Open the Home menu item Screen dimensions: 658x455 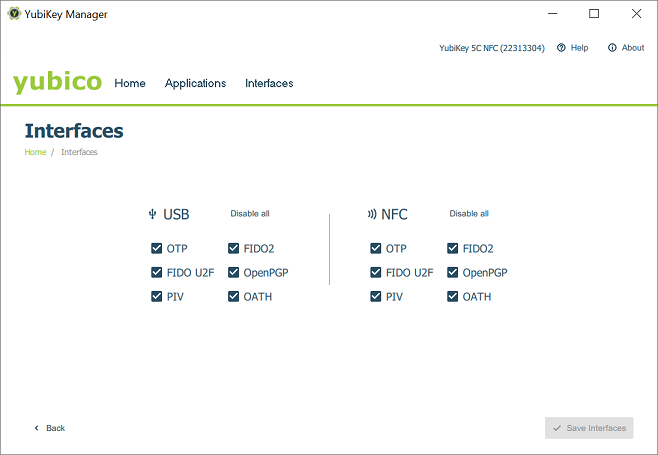(130, 83)
